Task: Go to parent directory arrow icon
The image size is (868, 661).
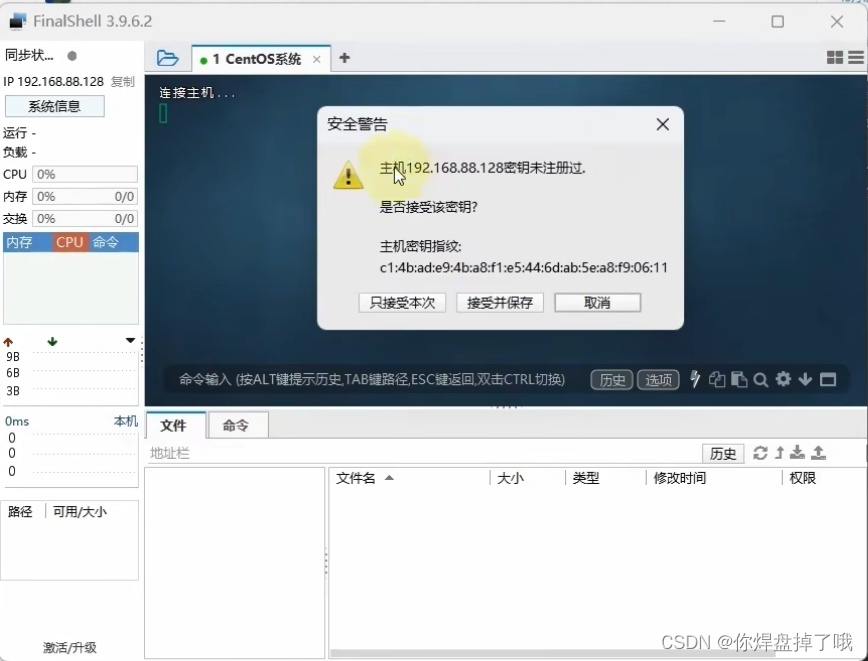Action: (779, 453)
